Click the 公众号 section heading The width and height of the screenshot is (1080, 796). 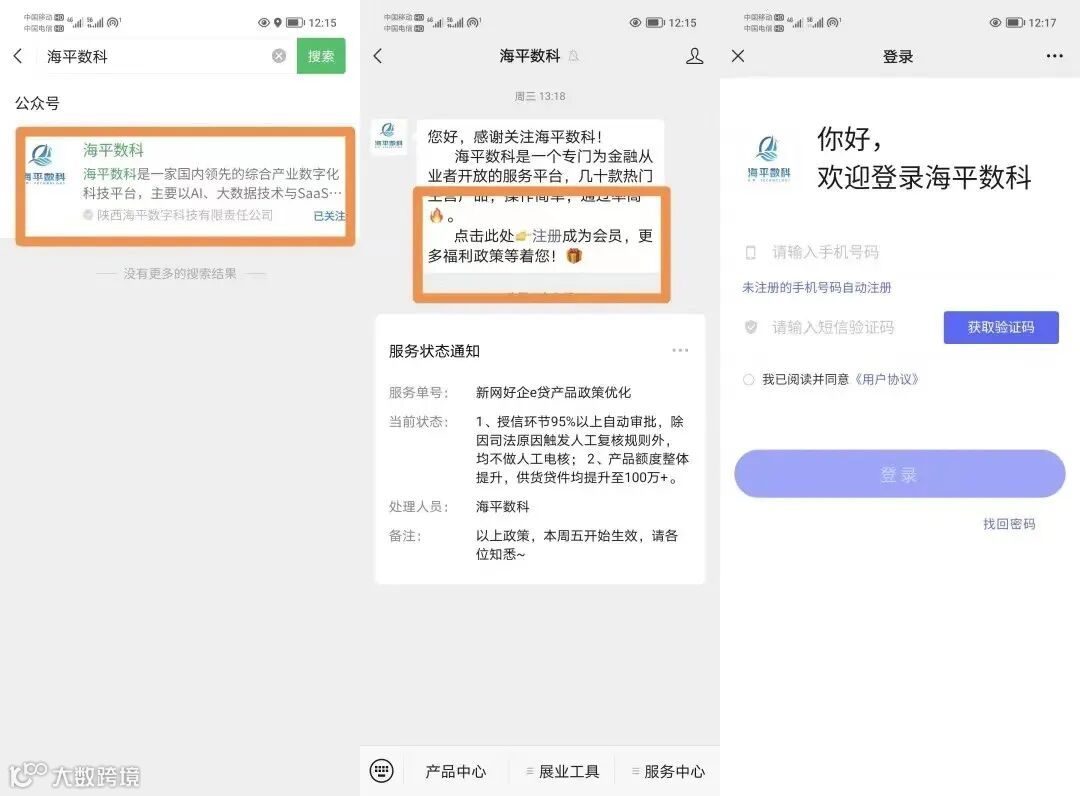point(37,103)
